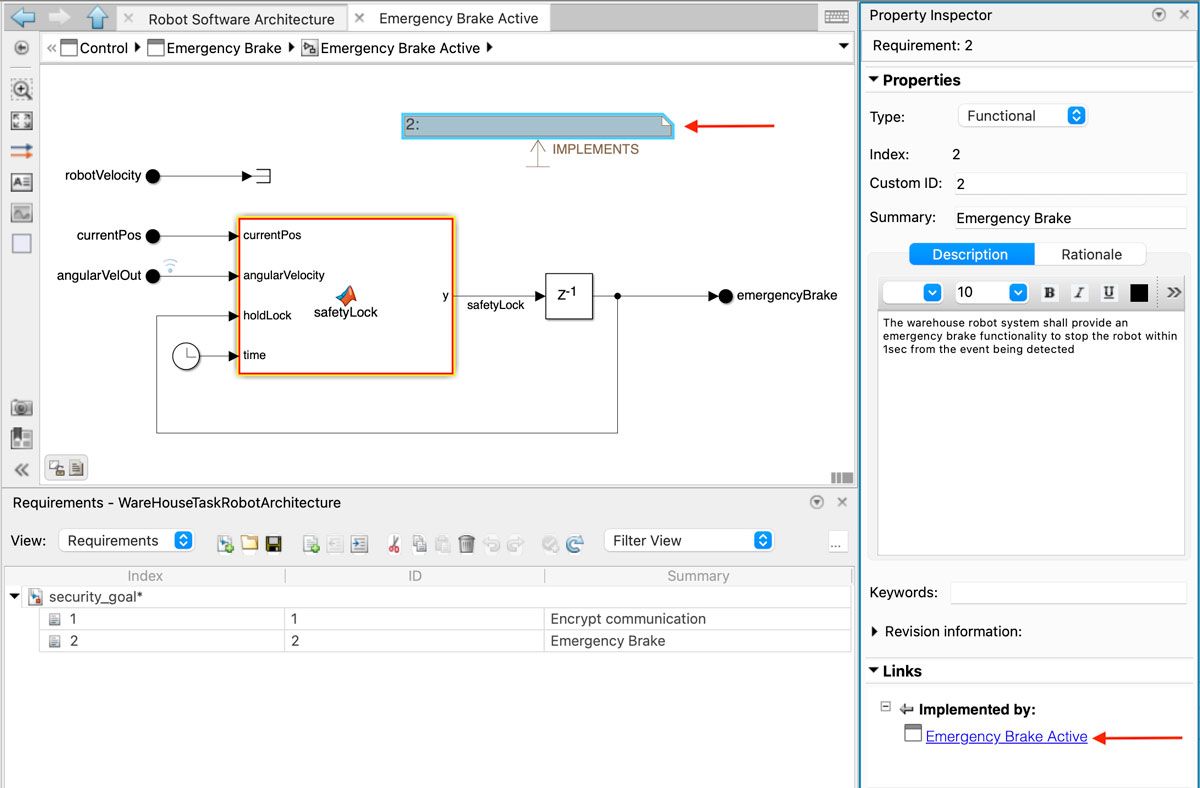This screenshot has width=1200, height=788.
Task: Click the trash delete icon in Requirements toolbar
Action: coord(466,544)
